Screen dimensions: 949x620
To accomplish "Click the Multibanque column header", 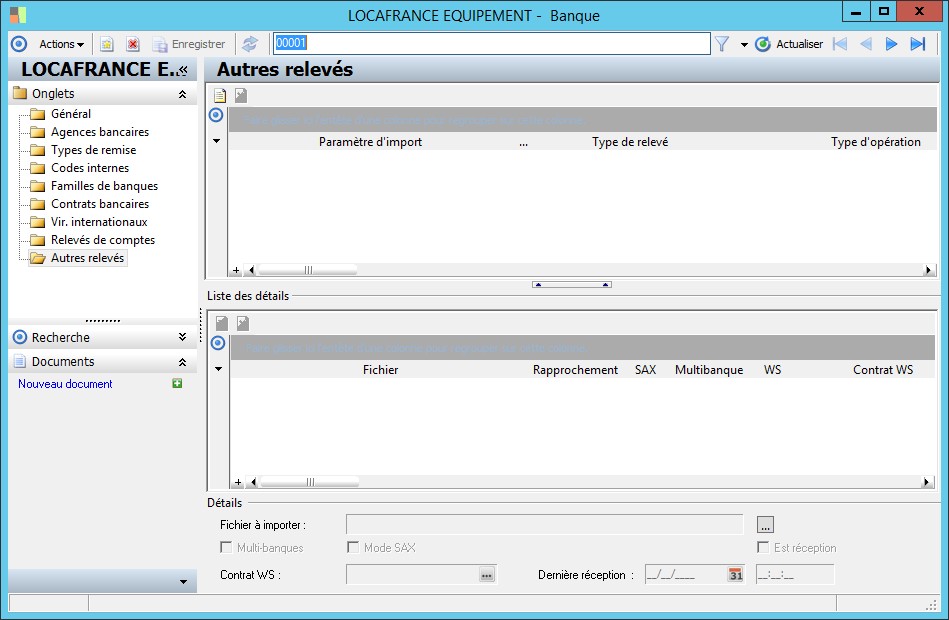I will 709,370.
